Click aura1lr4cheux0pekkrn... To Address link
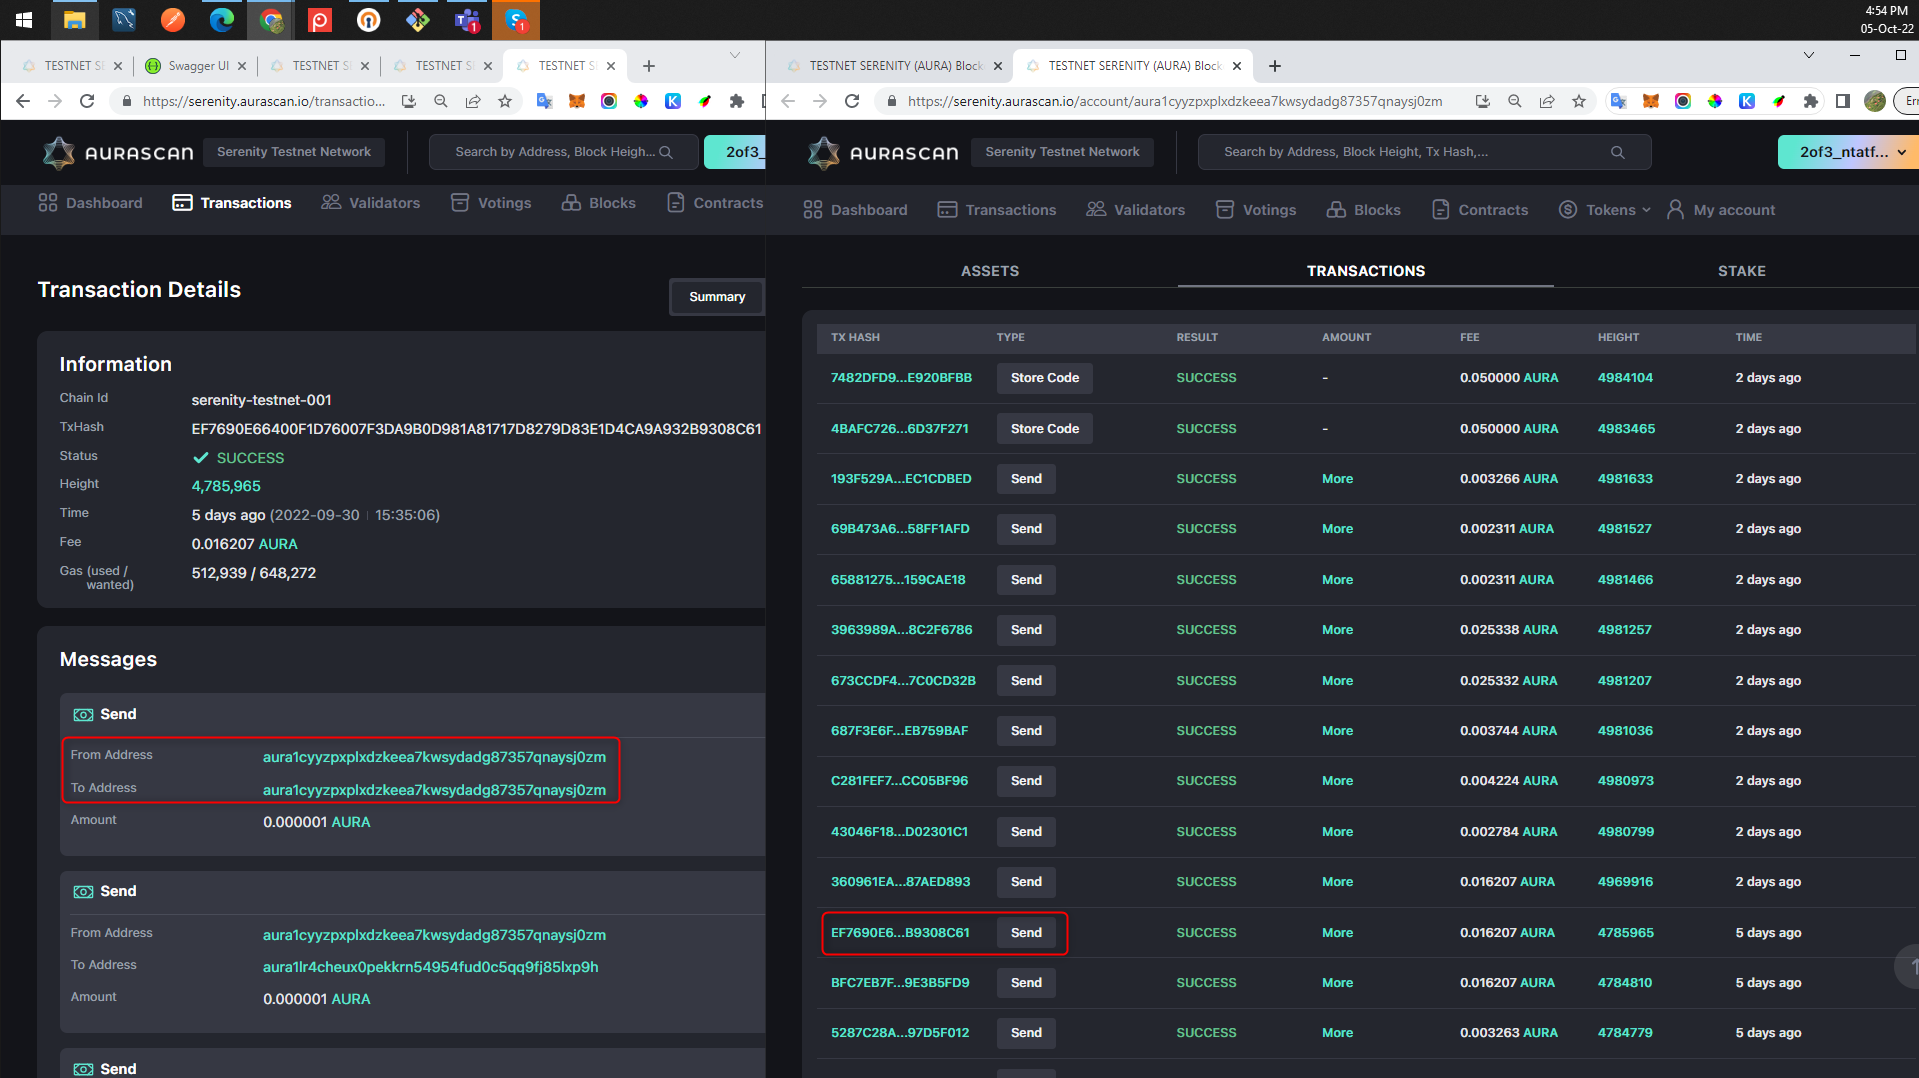The width and height of the screenshot is (1919, 1078). pyautogui.click(x=431, y=967)
